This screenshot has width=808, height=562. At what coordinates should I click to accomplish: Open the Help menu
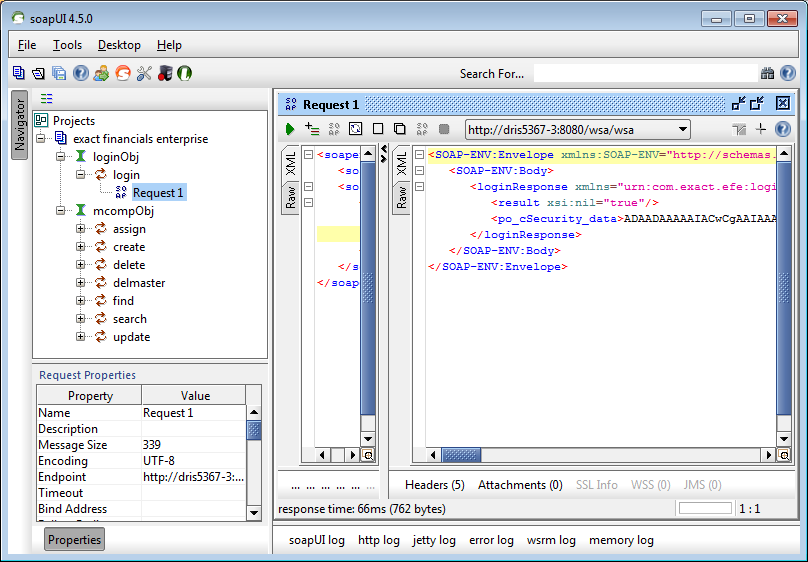(x=169, y=45)
